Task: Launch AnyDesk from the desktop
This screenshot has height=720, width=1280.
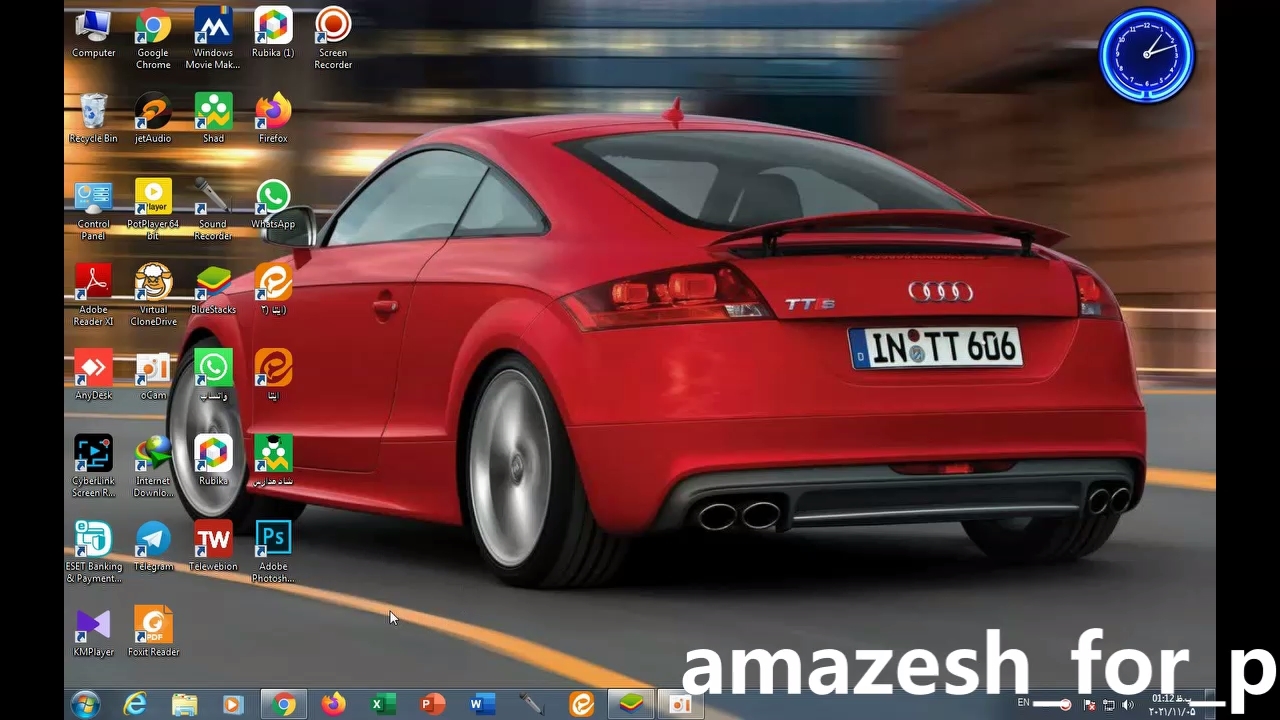Action: pyautogui.click(x=93, y=369)
